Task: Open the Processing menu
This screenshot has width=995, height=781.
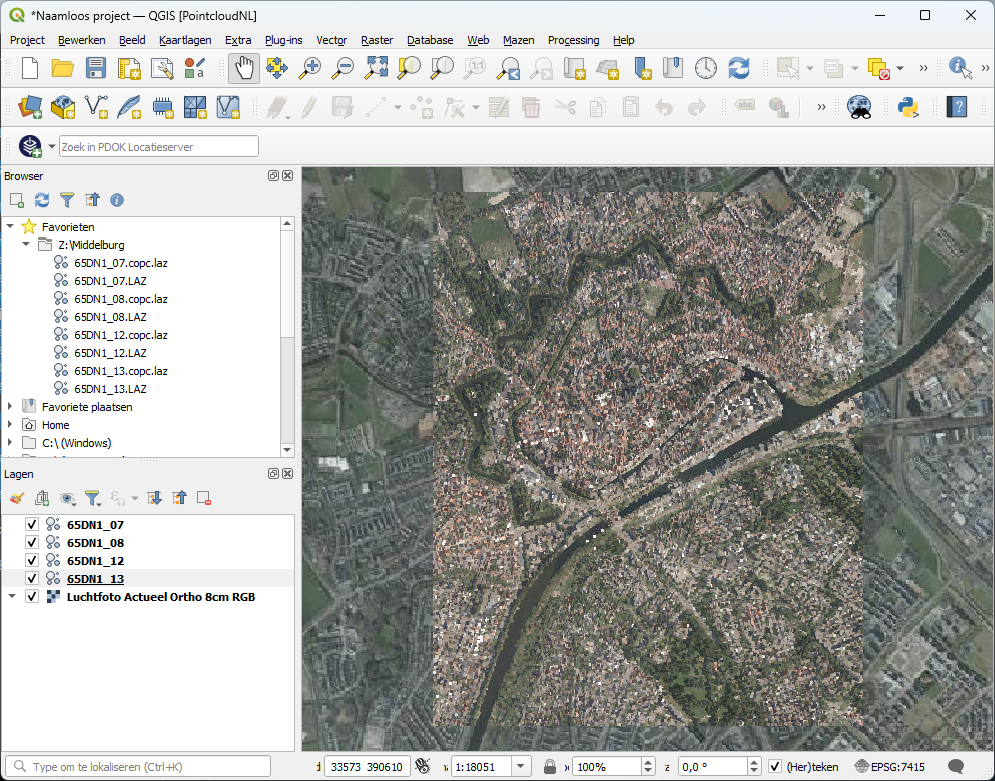Action: 573,40
